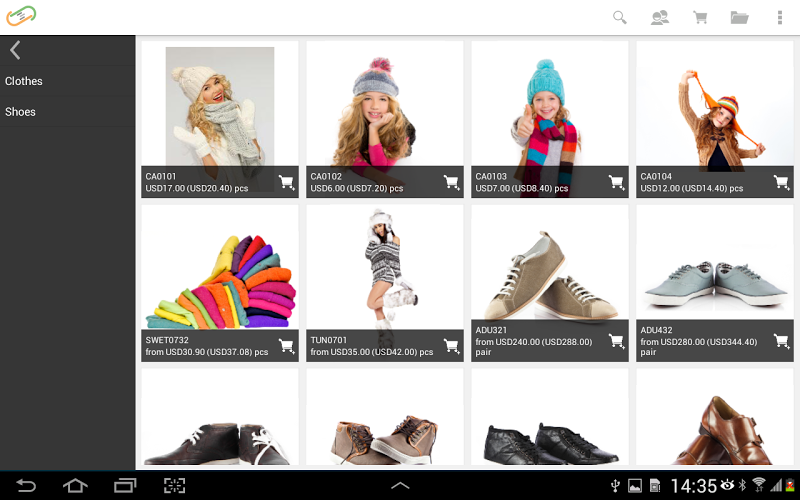Image resolution: width=800 pixels, height=500 pixels.
Task: Click product code ADU432 label
Action: click(656, 330)
